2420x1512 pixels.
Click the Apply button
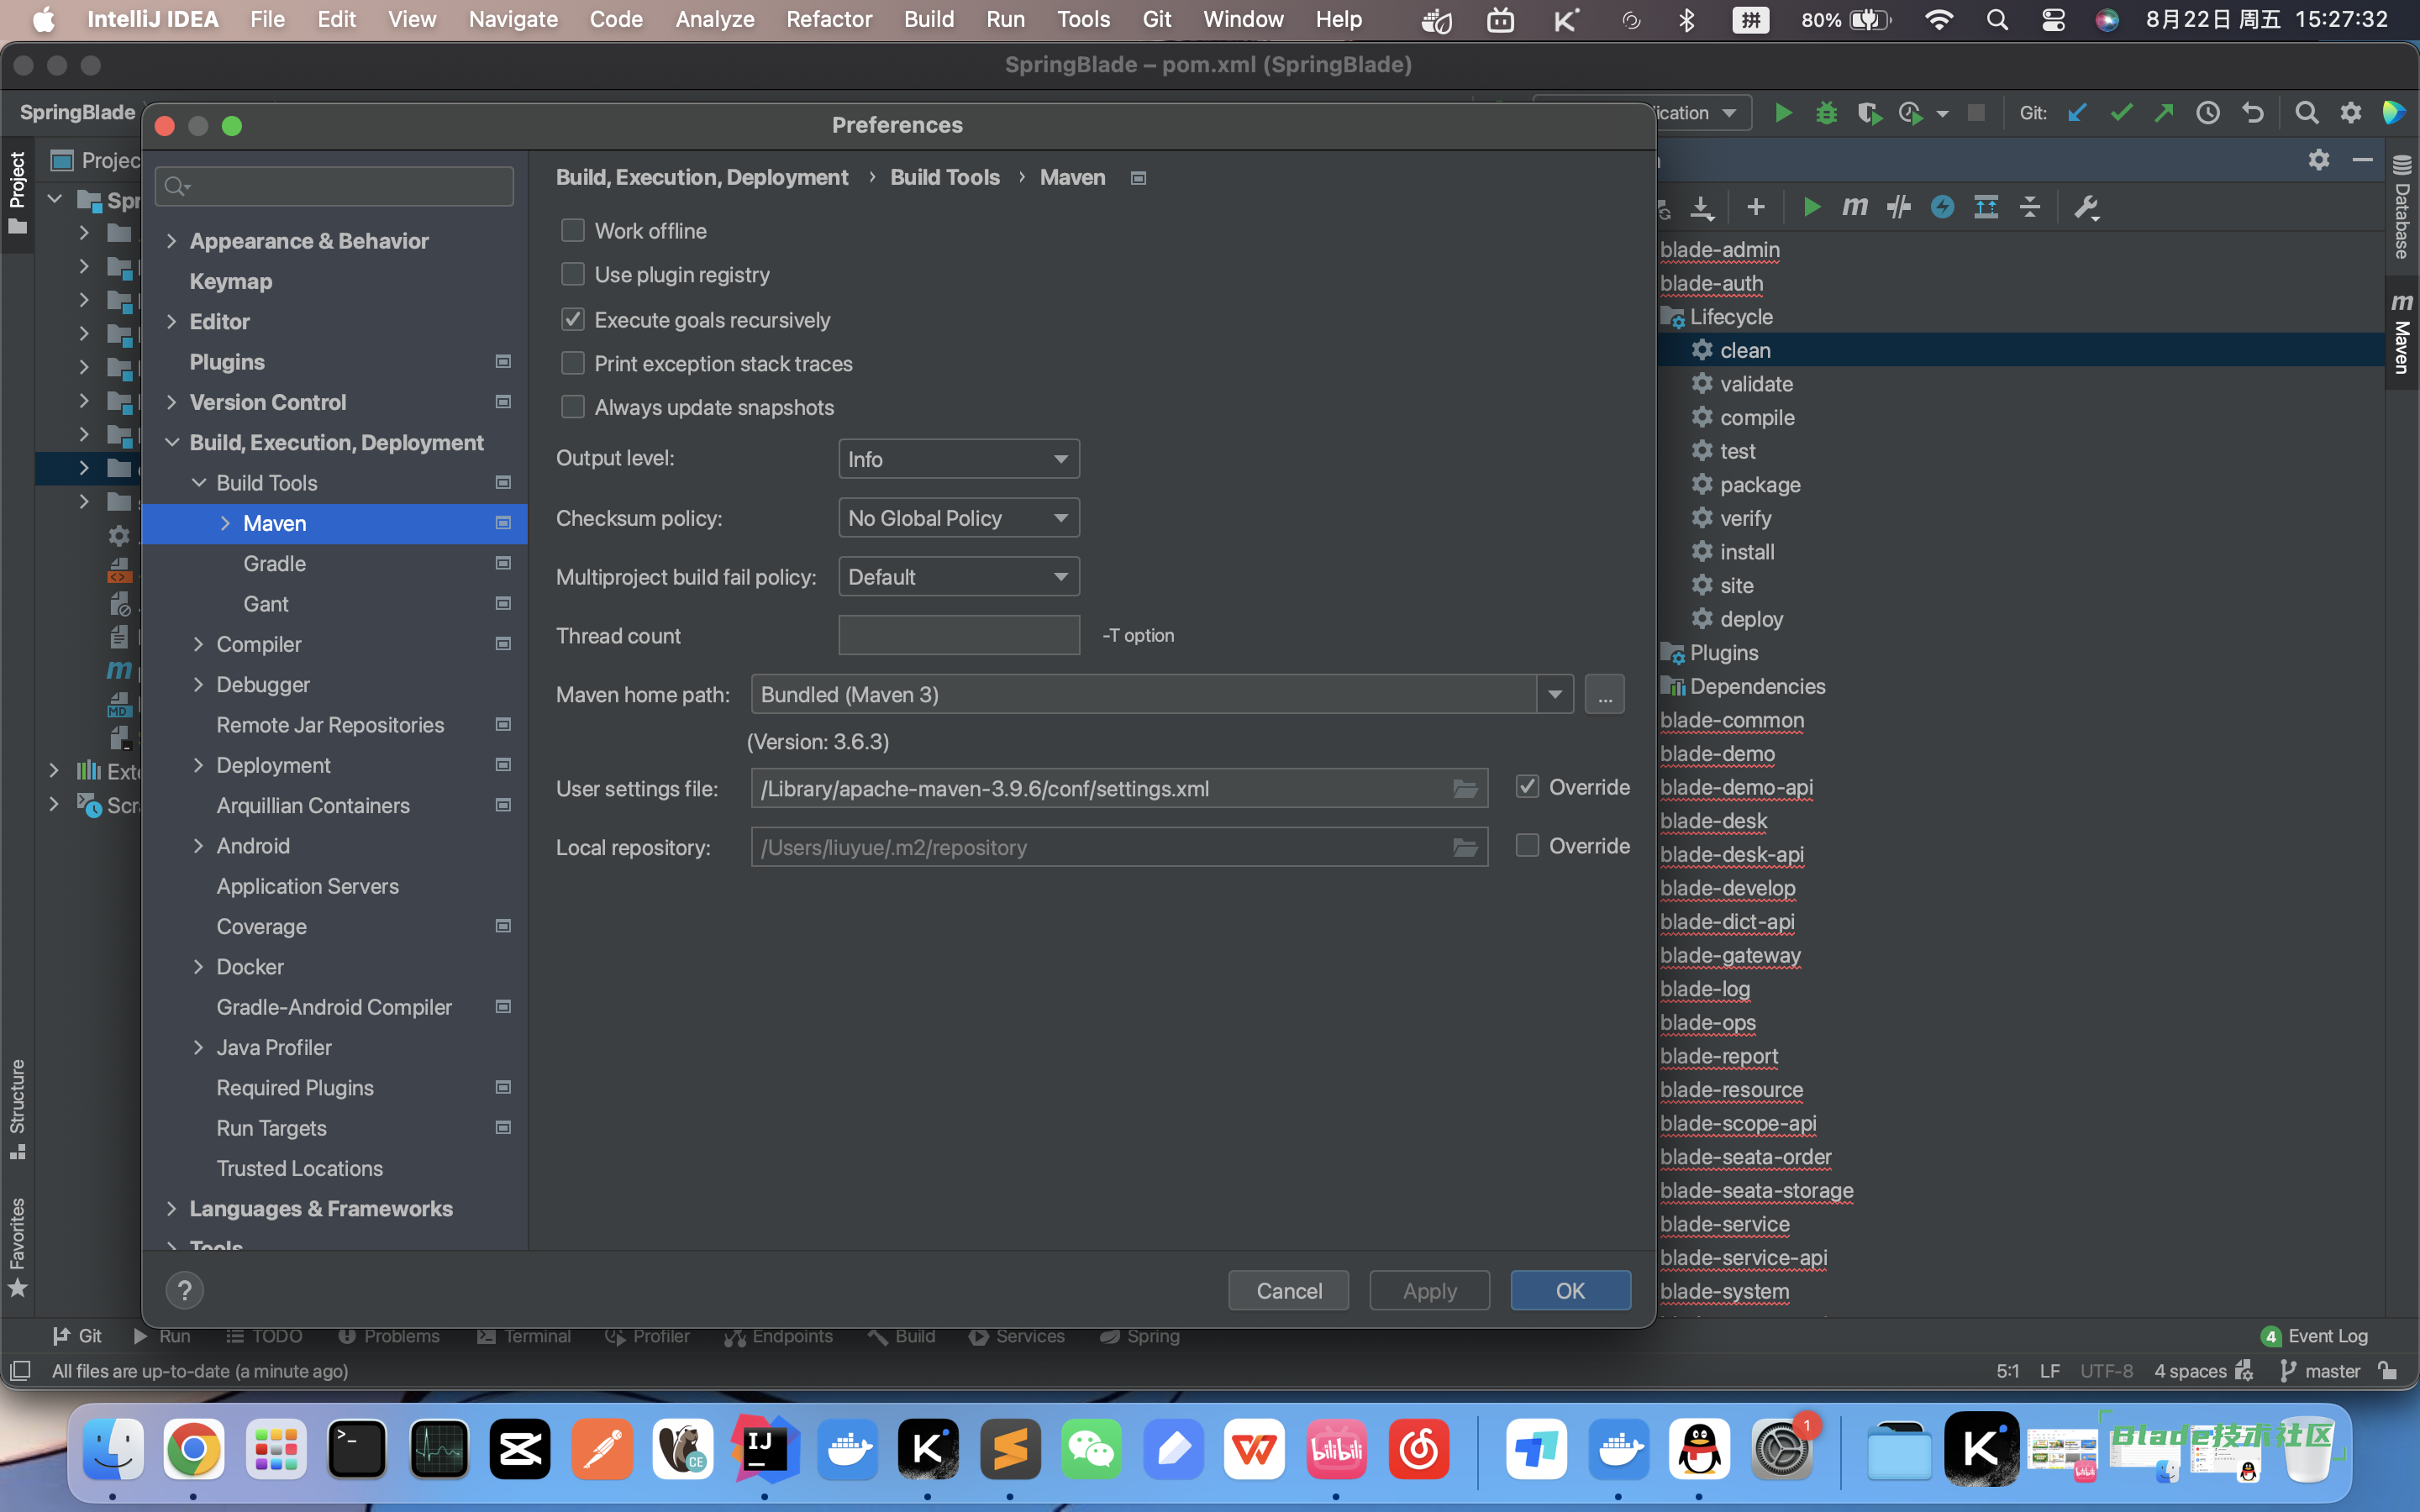[x=1429, y=1290]
